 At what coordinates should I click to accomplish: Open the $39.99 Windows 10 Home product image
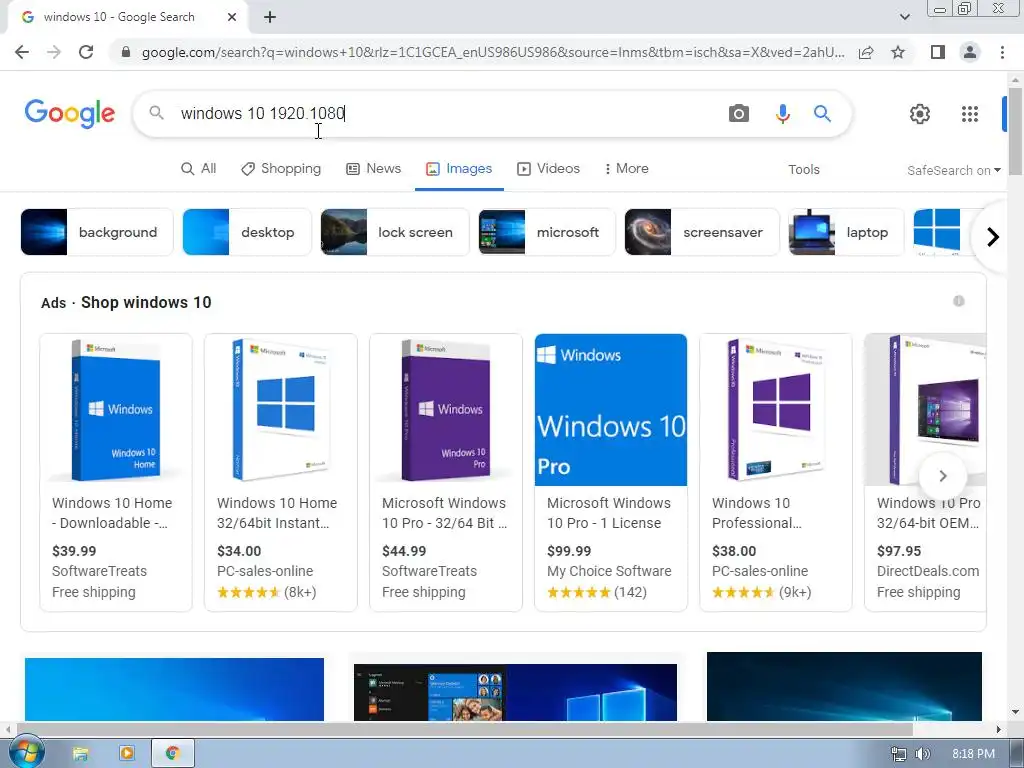tap(116, 410)
